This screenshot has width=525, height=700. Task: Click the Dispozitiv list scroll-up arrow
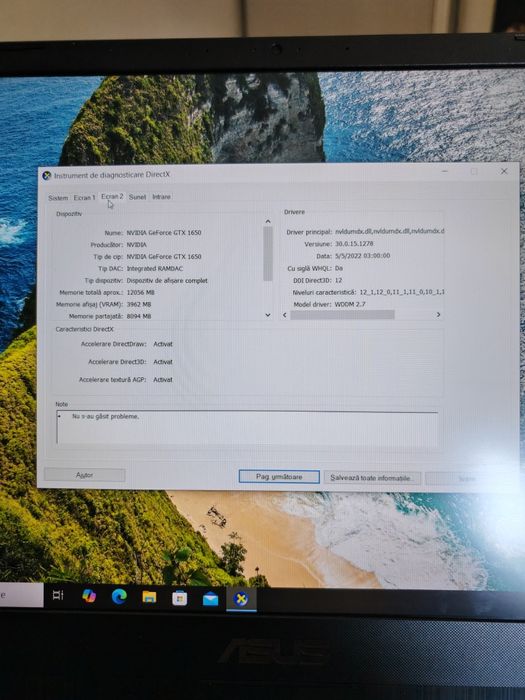tap(268, 221)
